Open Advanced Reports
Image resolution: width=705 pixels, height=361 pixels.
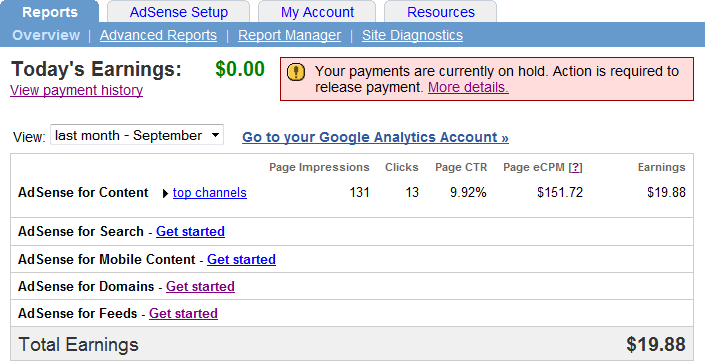[x=158, y=35]
